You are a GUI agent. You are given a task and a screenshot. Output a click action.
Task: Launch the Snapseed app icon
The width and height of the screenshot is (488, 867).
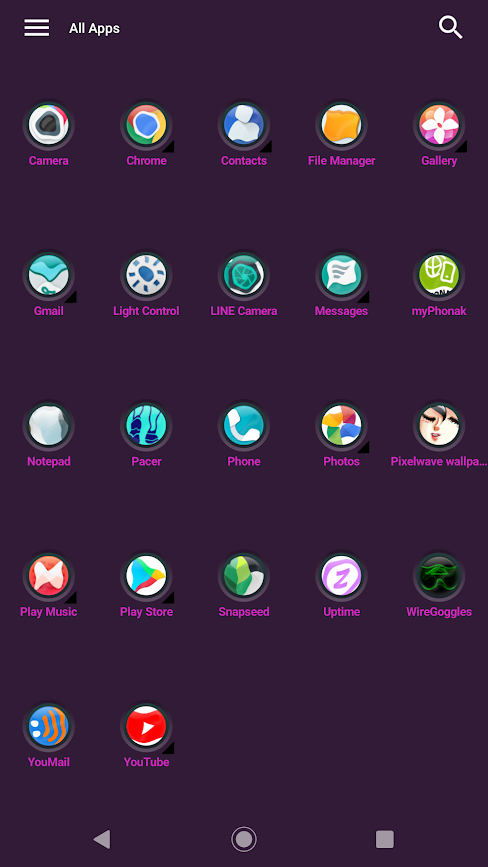[244, 576]
